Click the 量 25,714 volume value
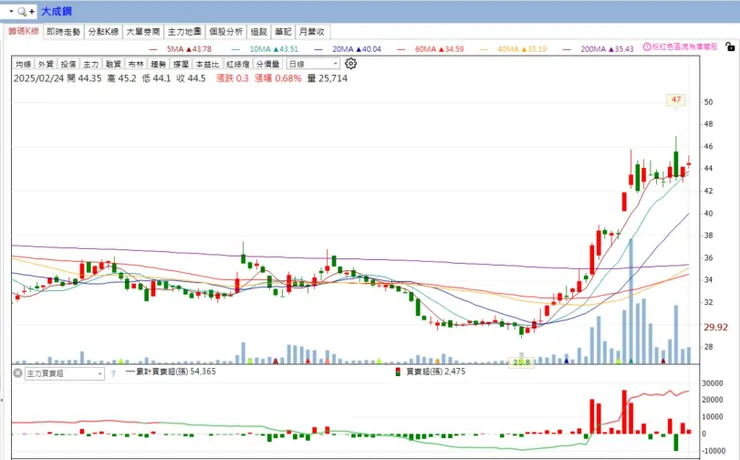Image resolution: width=740 pixels, height=460 pixels. [327, 78]
